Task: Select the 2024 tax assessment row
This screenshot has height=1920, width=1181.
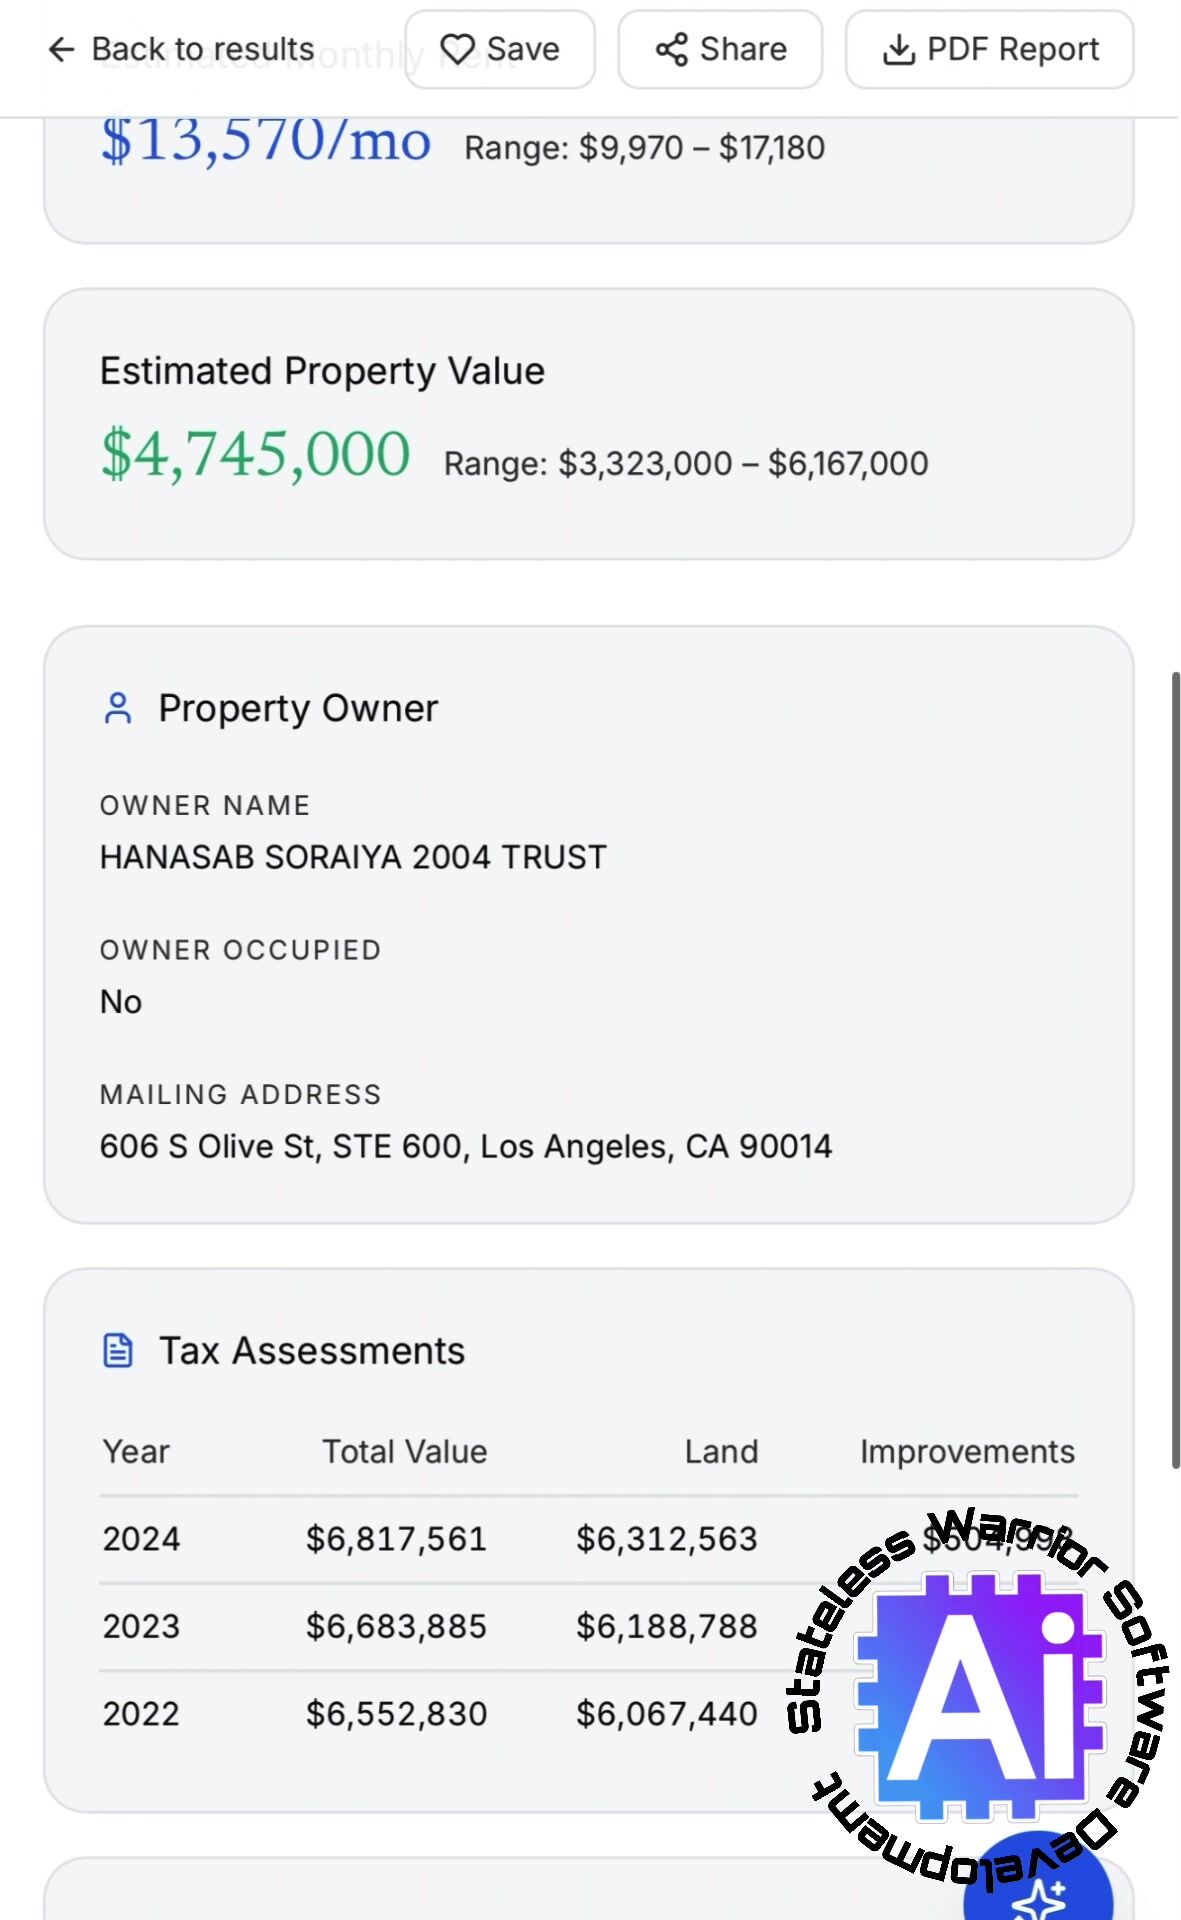Action: (141, 1539)
